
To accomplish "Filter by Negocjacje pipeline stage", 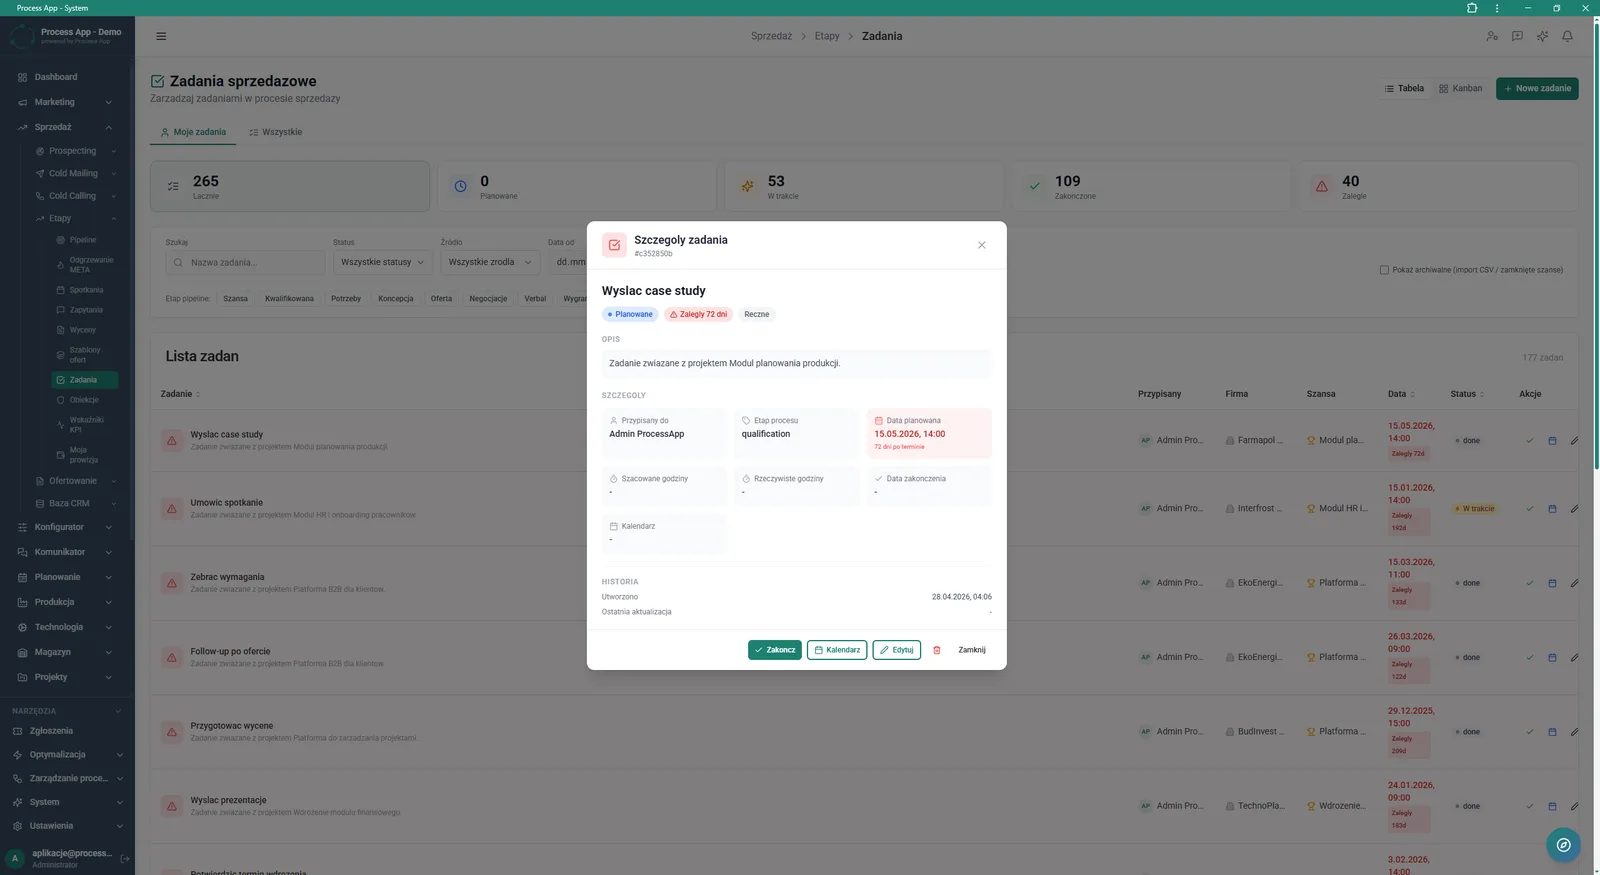I will coord(488,299).
